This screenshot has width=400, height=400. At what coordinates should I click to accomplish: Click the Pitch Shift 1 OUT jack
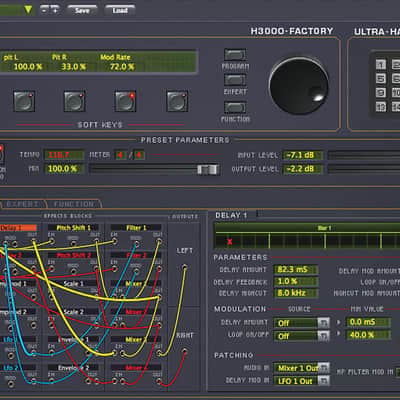pos(96,241)
